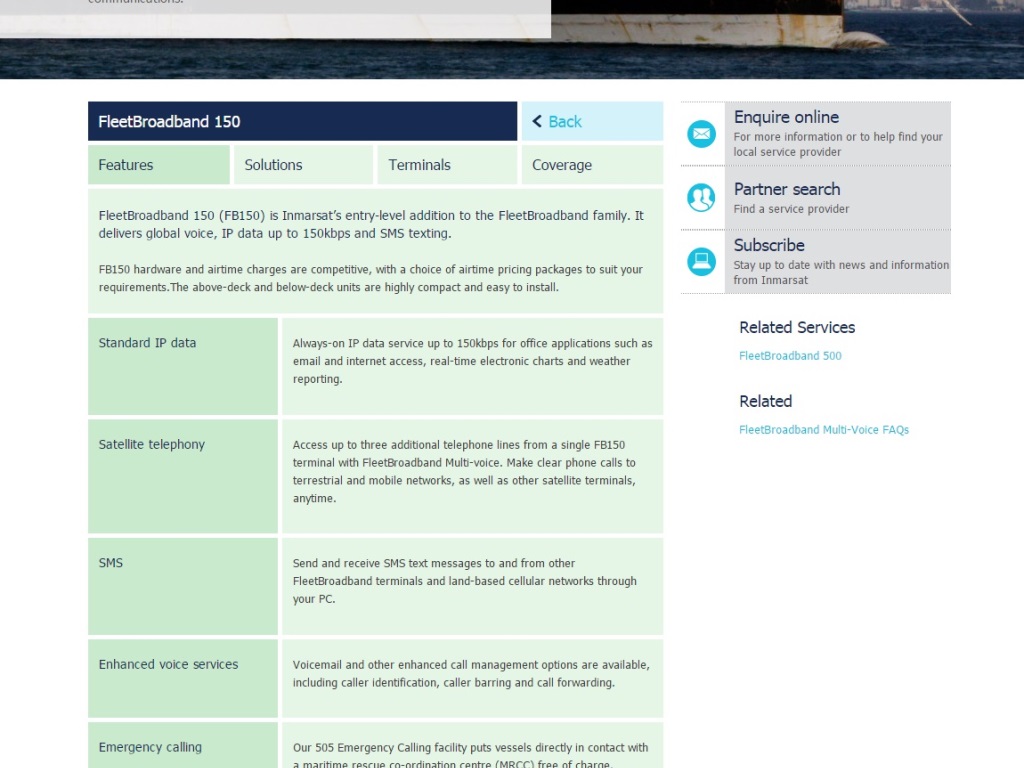Click the laptop icon beside Subscribe
The width and height of the screenshot is (1024, 768).
[701, 261]
